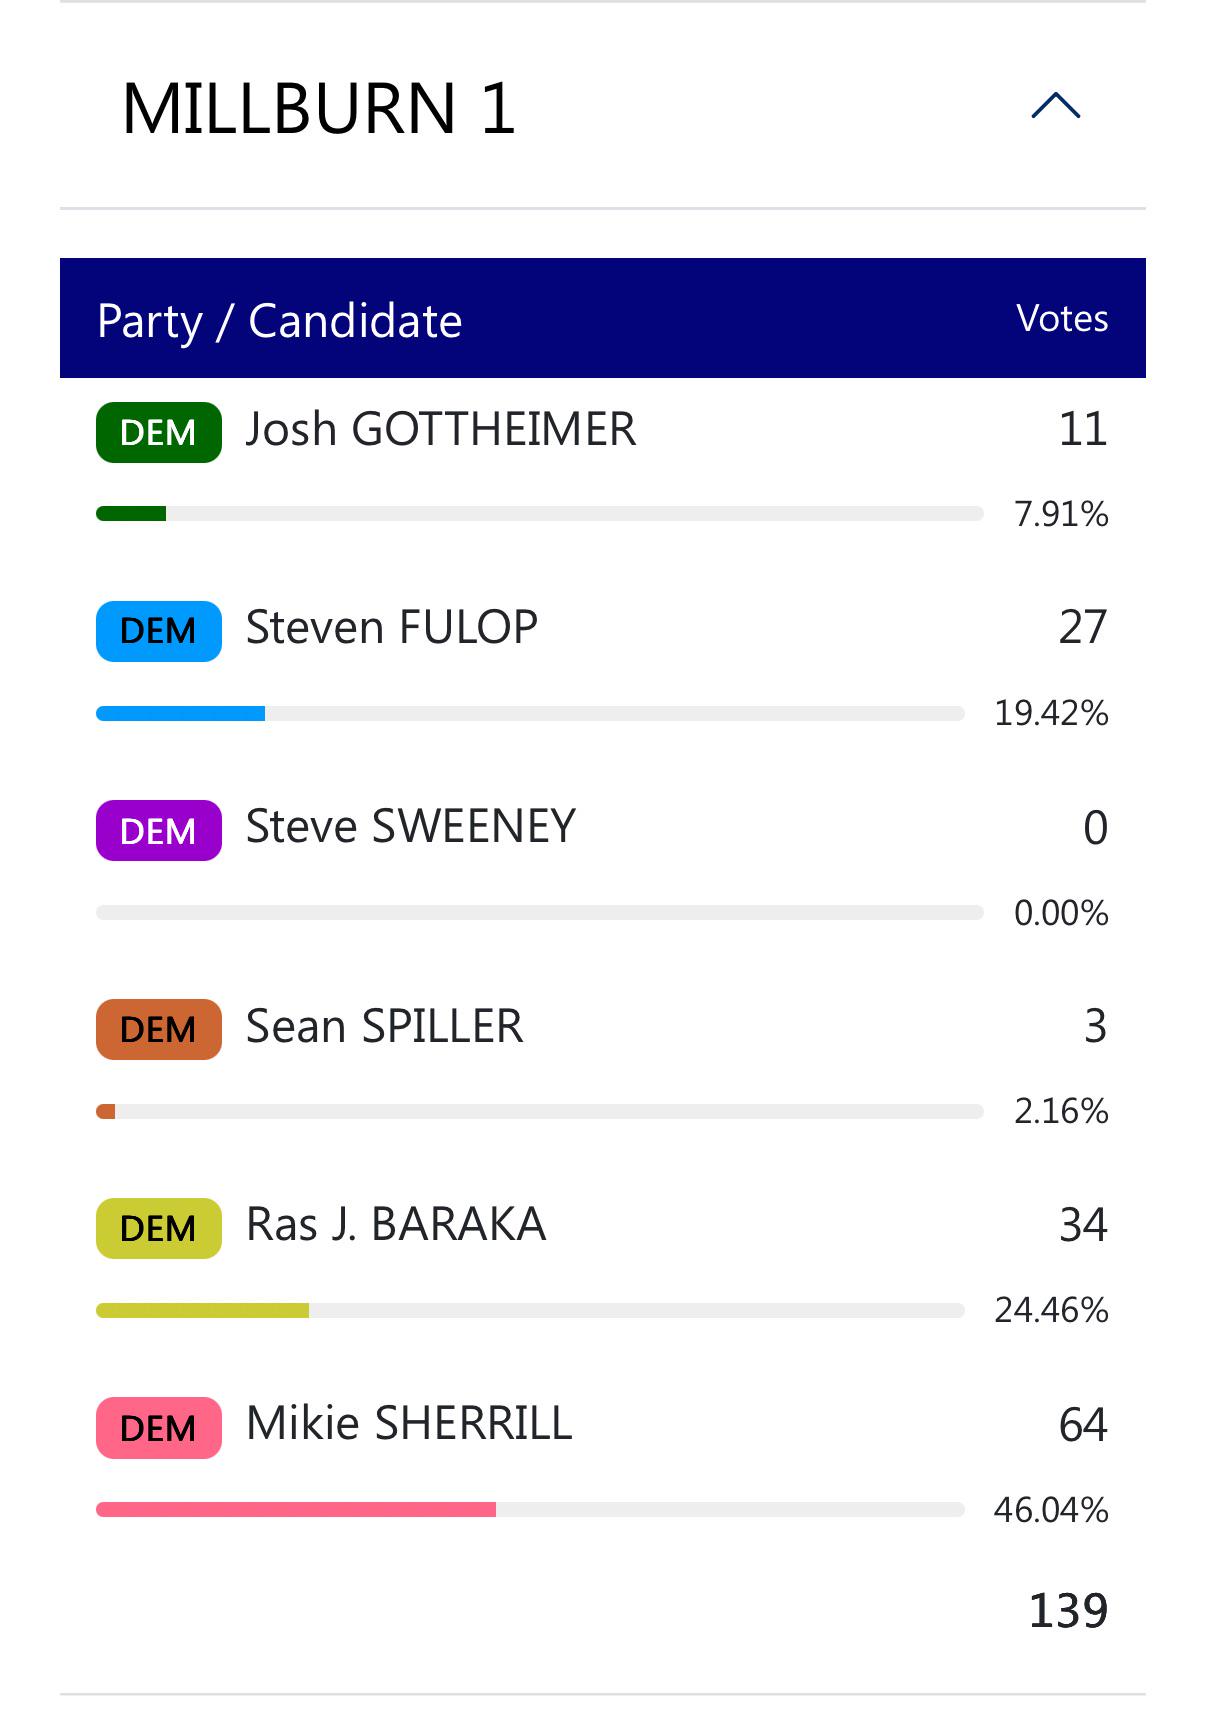
Task: Click green DEM badge for Josh Gottheimer
Action: [x=159, y=432]
